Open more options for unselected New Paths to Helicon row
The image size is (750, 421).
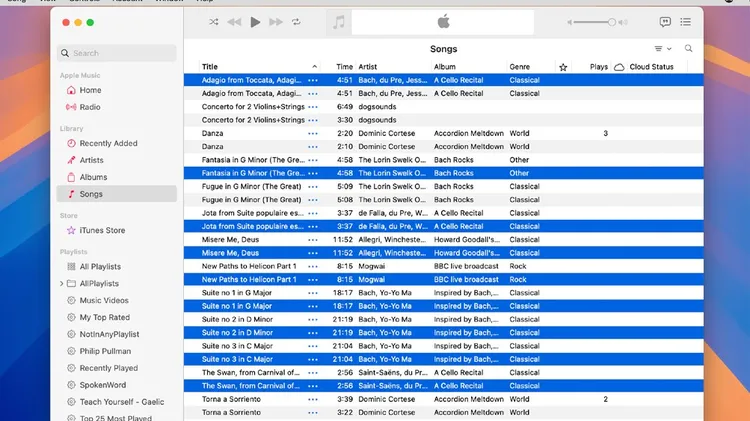[313, 266]
